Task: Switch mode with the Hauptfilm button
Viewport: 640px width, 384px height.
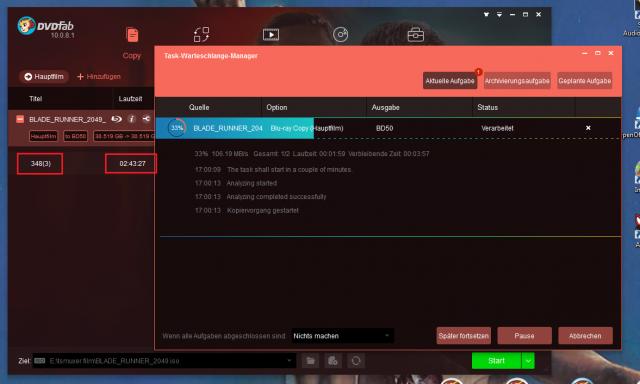Action: (x=44, y=77)
